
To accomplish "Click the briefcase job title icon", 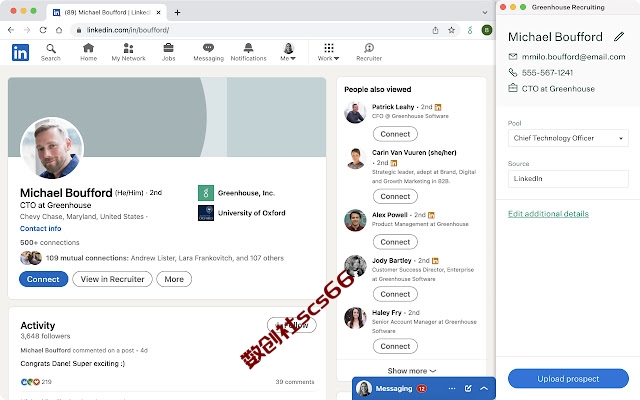I will 513,88.
